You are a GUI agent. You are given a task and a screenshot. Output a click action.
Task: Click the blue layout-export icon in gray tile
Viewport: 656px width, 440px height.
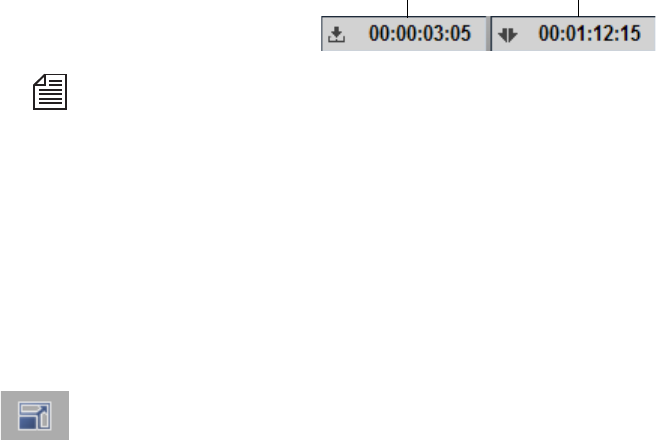pyautogui.click(x=35, y=416)
